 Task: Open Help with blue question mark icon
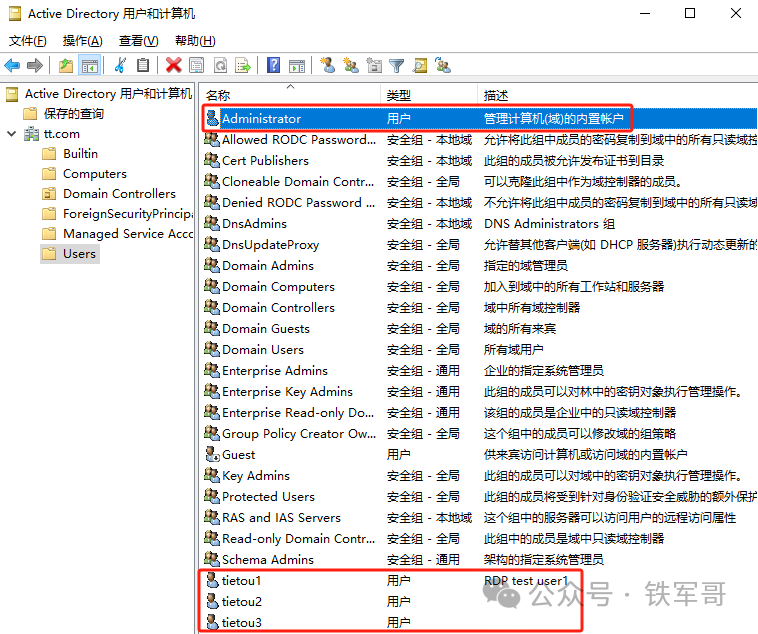click(x=273, y=65)
